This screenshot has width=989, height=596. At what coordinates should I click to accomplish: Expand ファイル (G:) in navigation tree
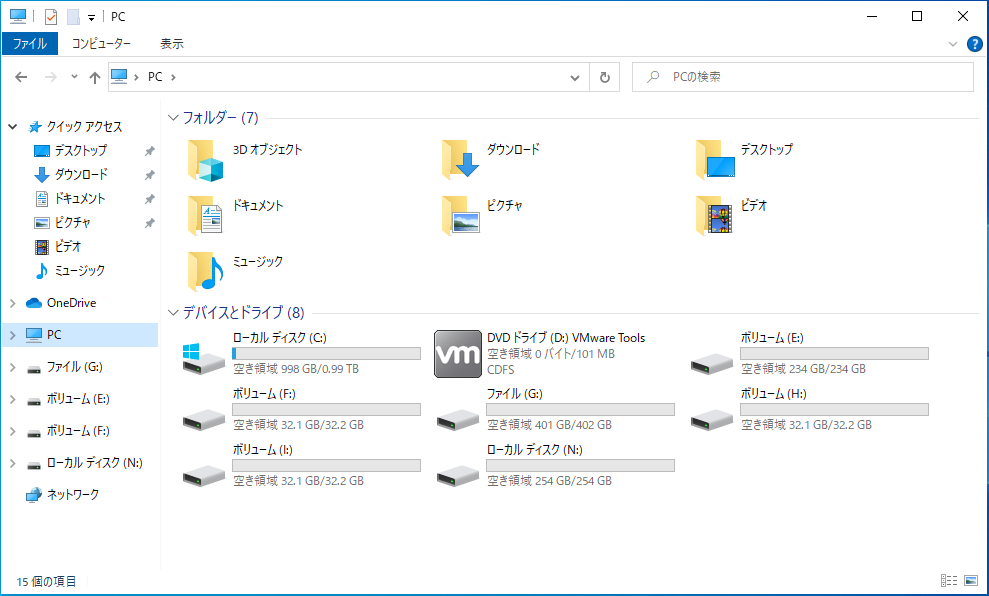[13, 367]
